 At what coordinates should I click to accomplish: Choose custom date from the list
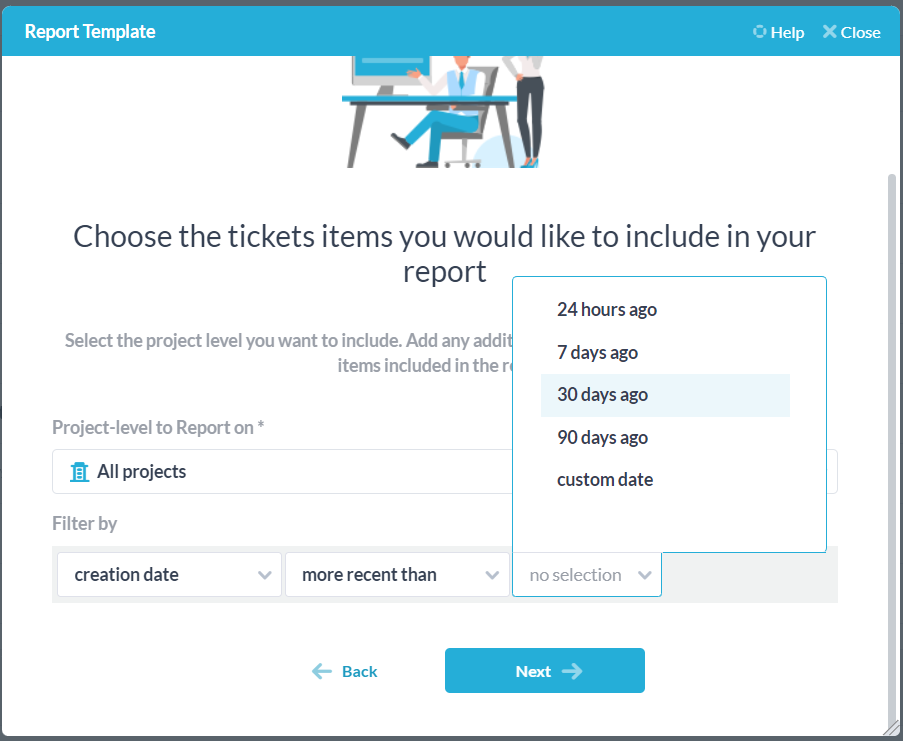pos(605,480)
